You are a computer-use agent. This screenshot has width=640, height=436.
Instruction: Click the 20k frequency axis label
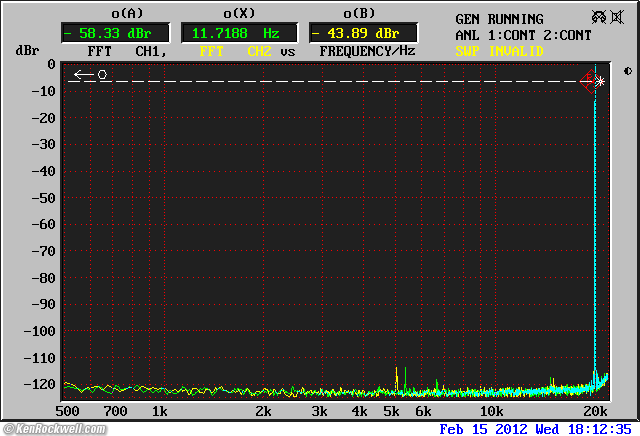tap(595, 411)
